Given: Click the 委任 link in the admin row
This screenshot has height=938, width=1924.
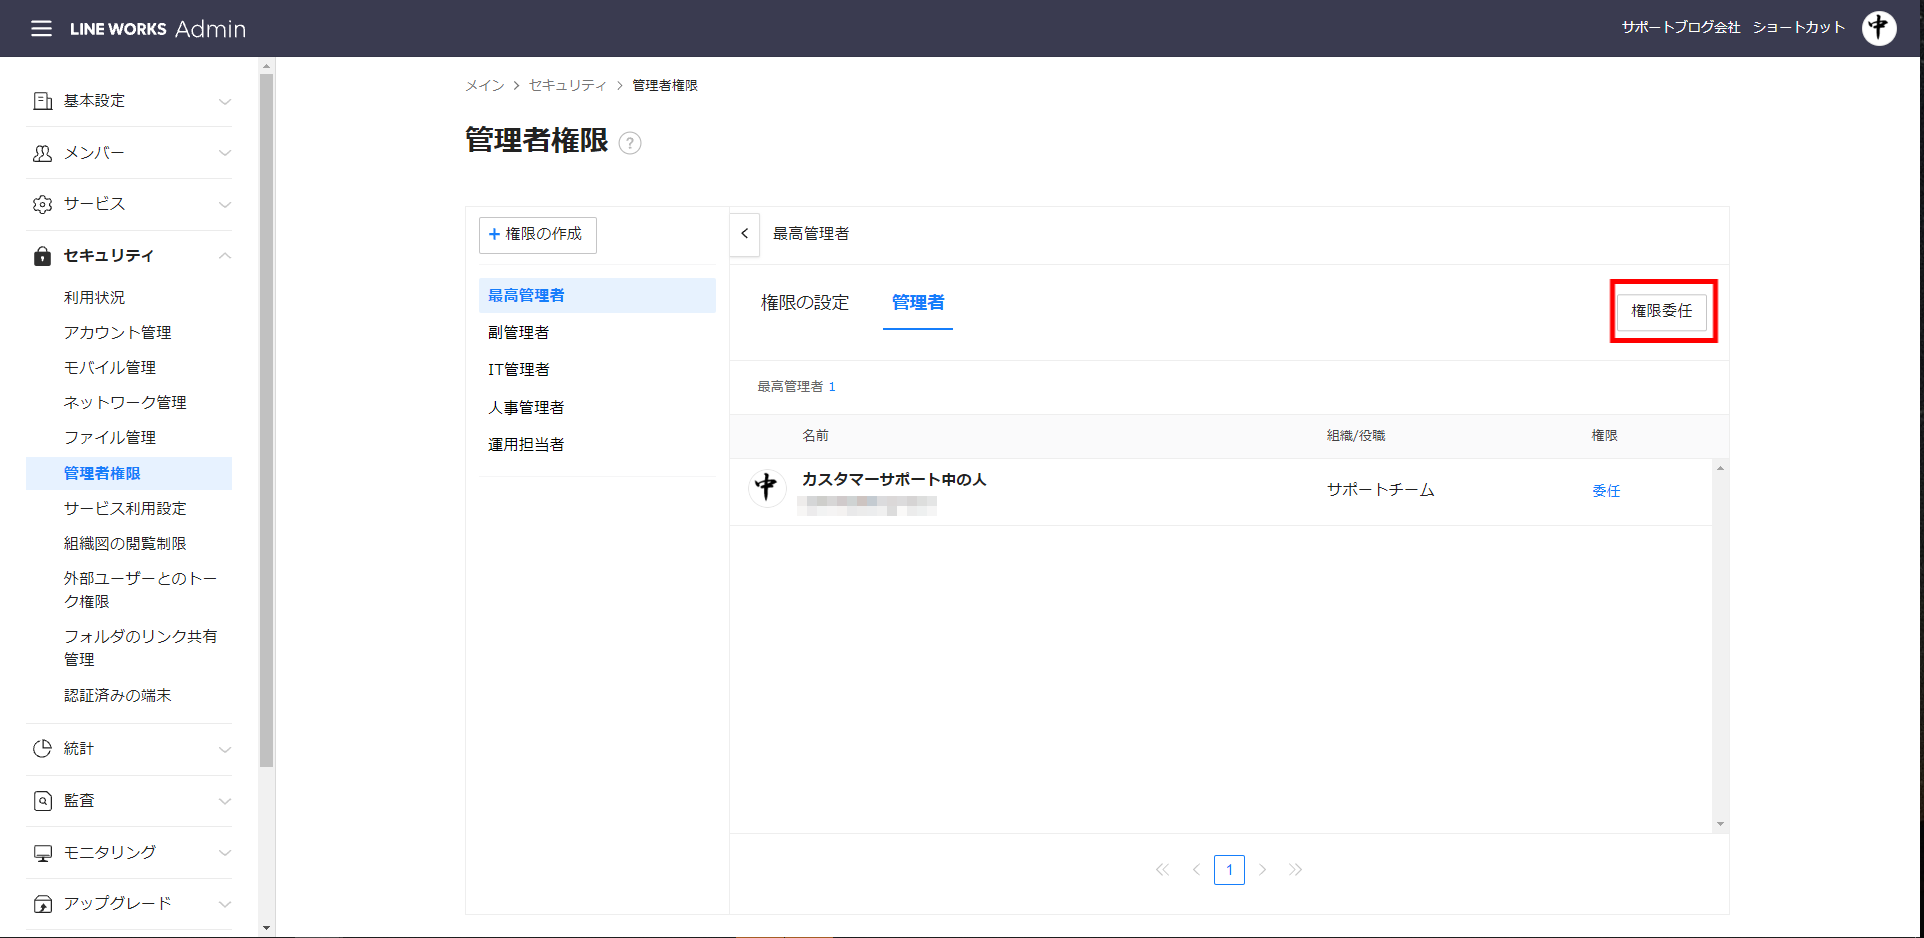Looking at the screenshot, I should click(1606, 491).
